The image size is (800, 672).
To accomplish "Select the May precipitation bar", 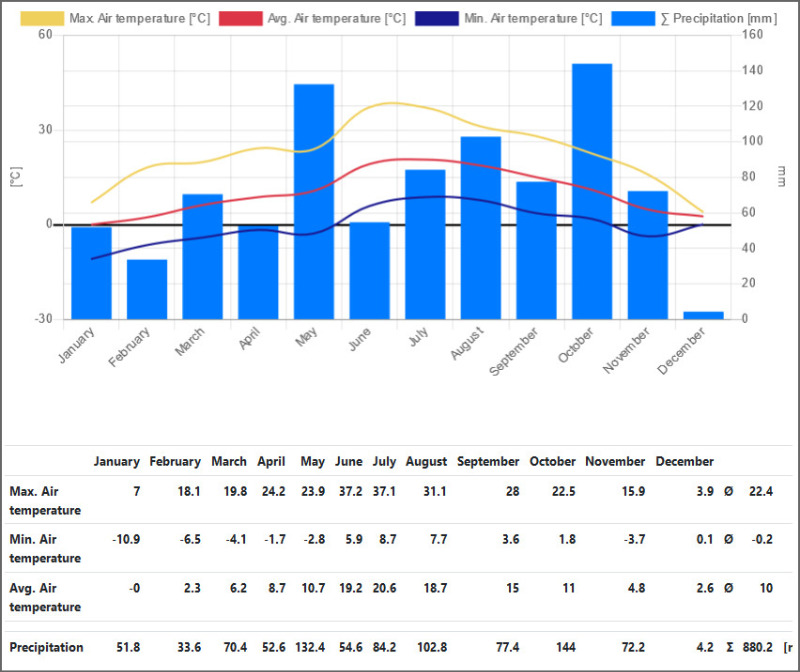I will pyautogui.click(x=313, y=202).
